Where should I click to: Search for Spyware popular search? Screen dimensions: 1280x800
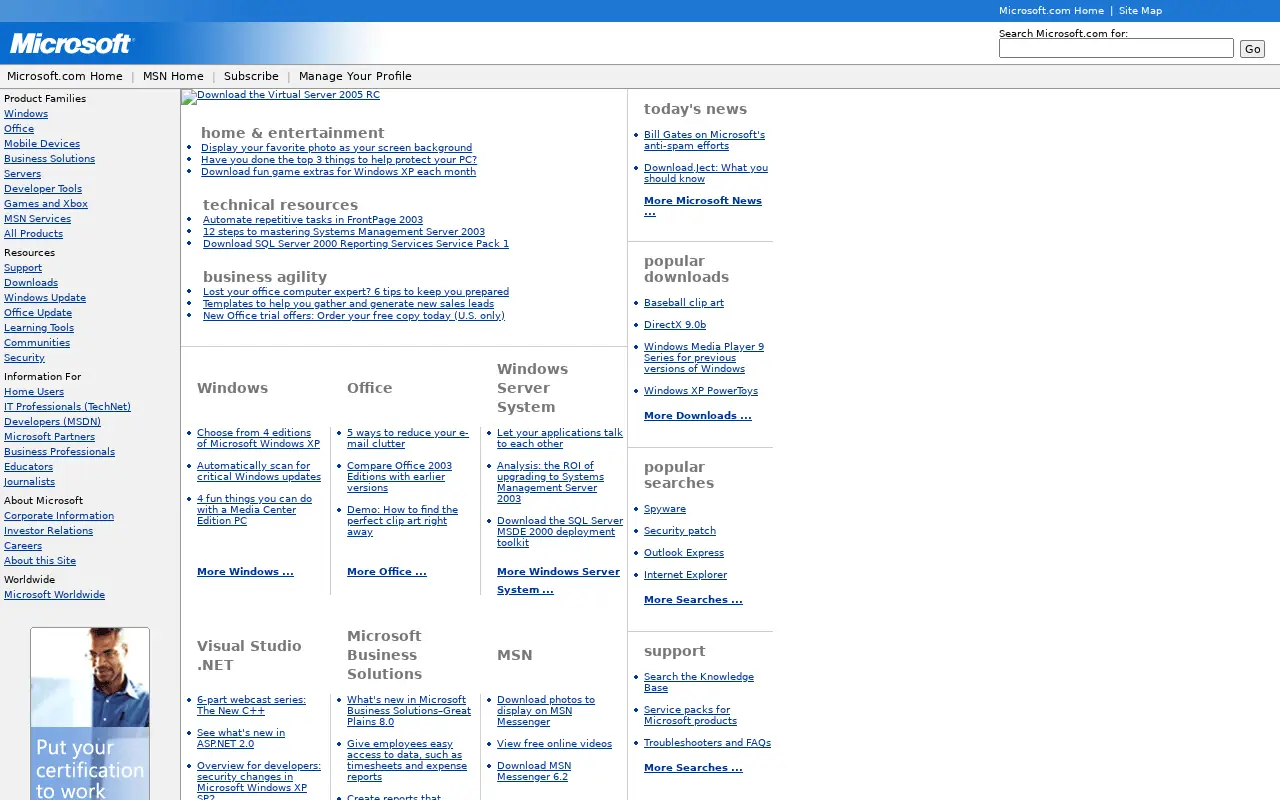pyautogui.click(x=665, y=509)
